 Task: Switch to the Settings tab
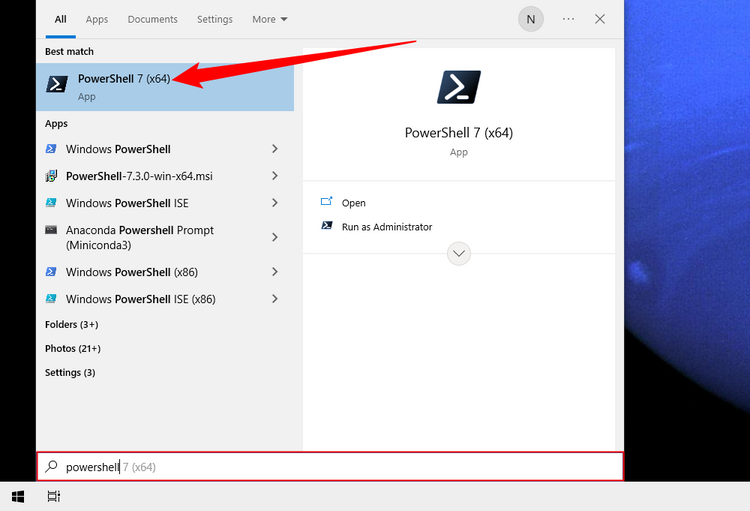point(215,19)
